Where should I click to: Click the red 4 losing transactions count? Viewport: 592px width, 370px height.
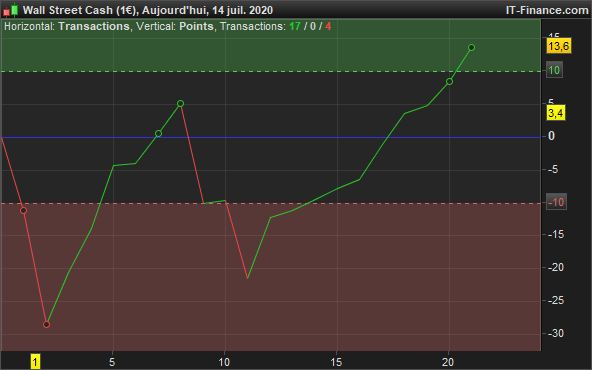[328, 26]
